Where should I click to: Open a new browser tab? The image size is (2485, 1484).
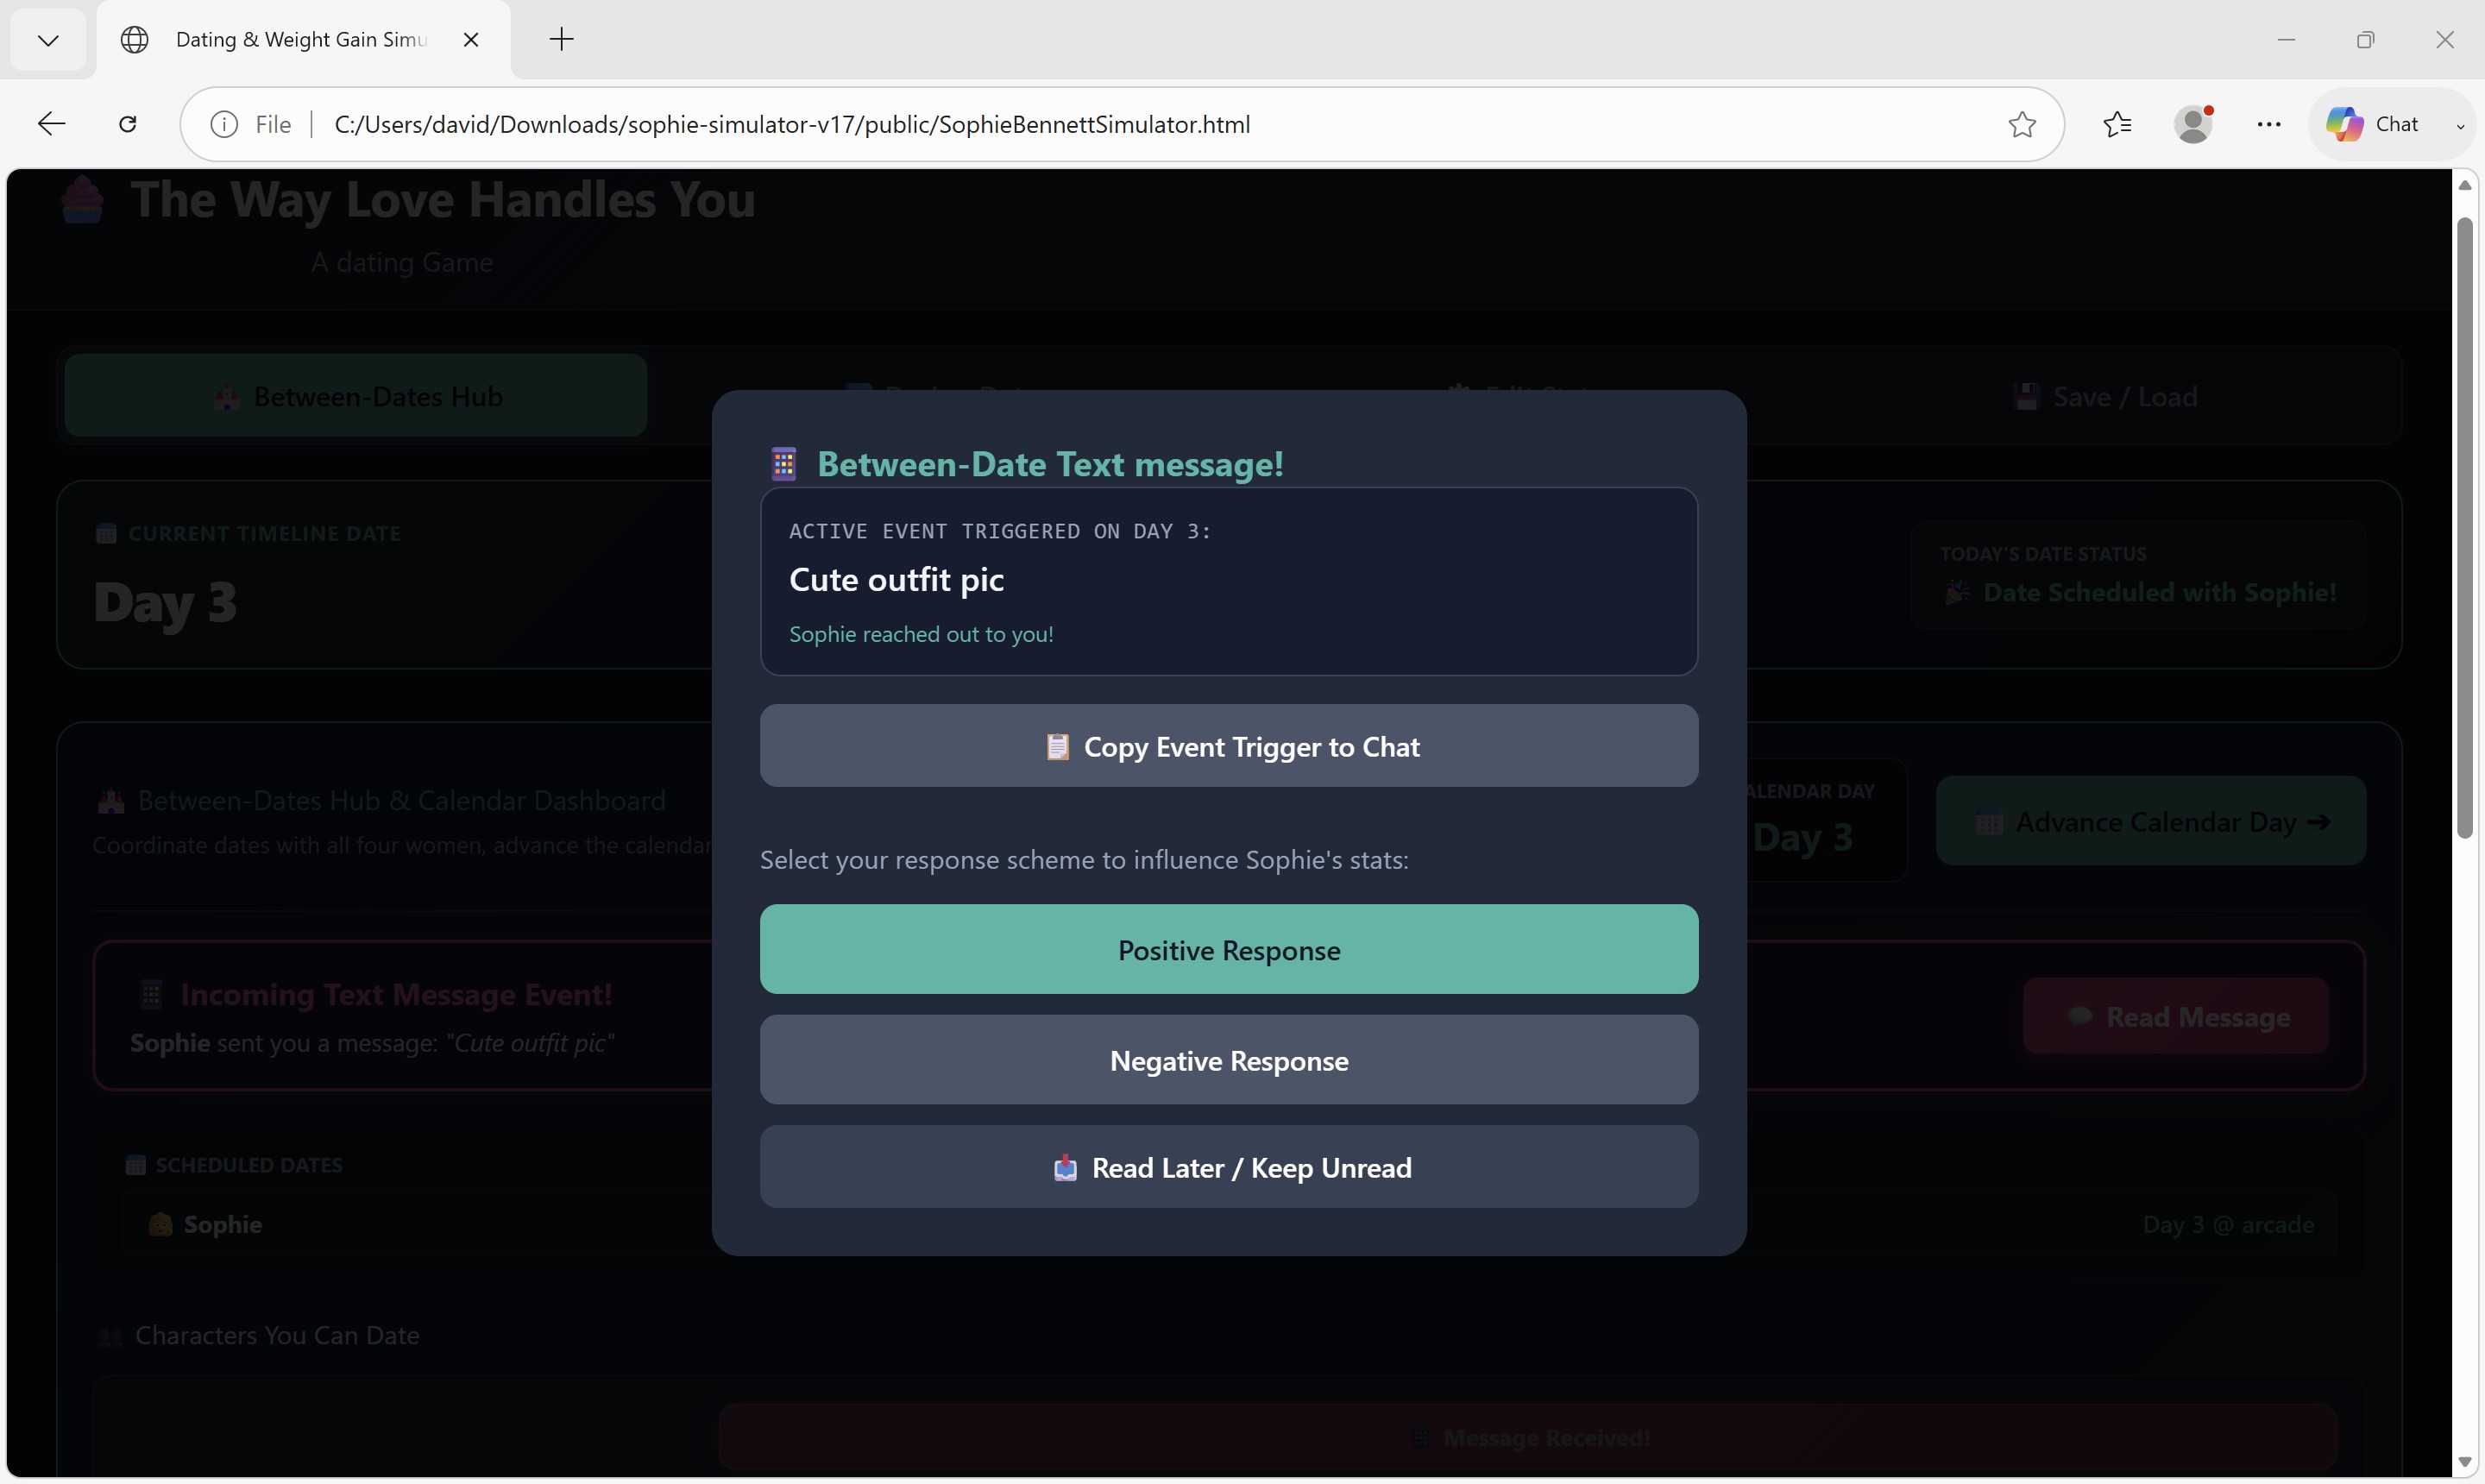click(562, 40)
